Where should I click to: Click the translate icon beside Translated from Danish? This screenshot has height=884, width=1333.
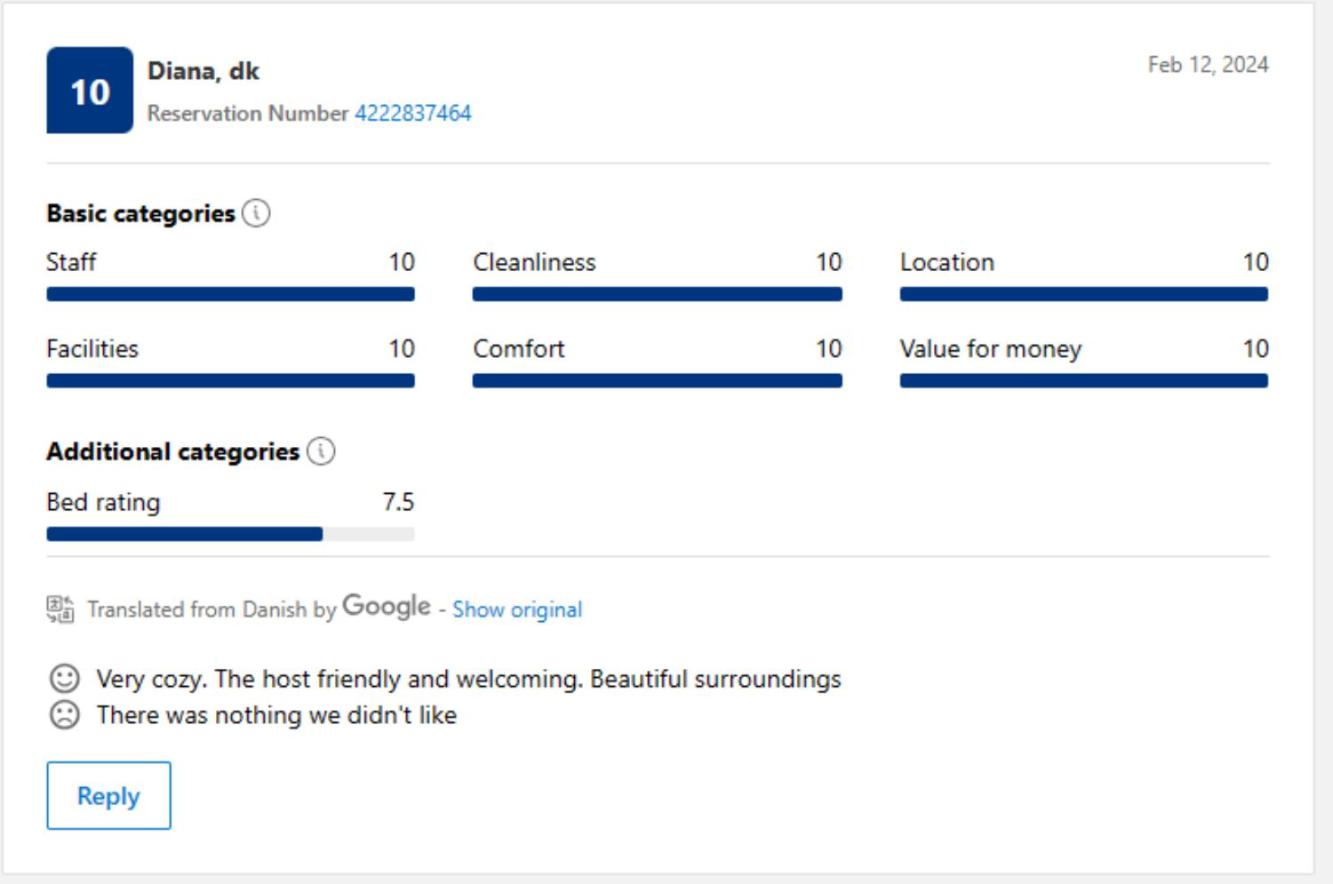tap(60, 609)
